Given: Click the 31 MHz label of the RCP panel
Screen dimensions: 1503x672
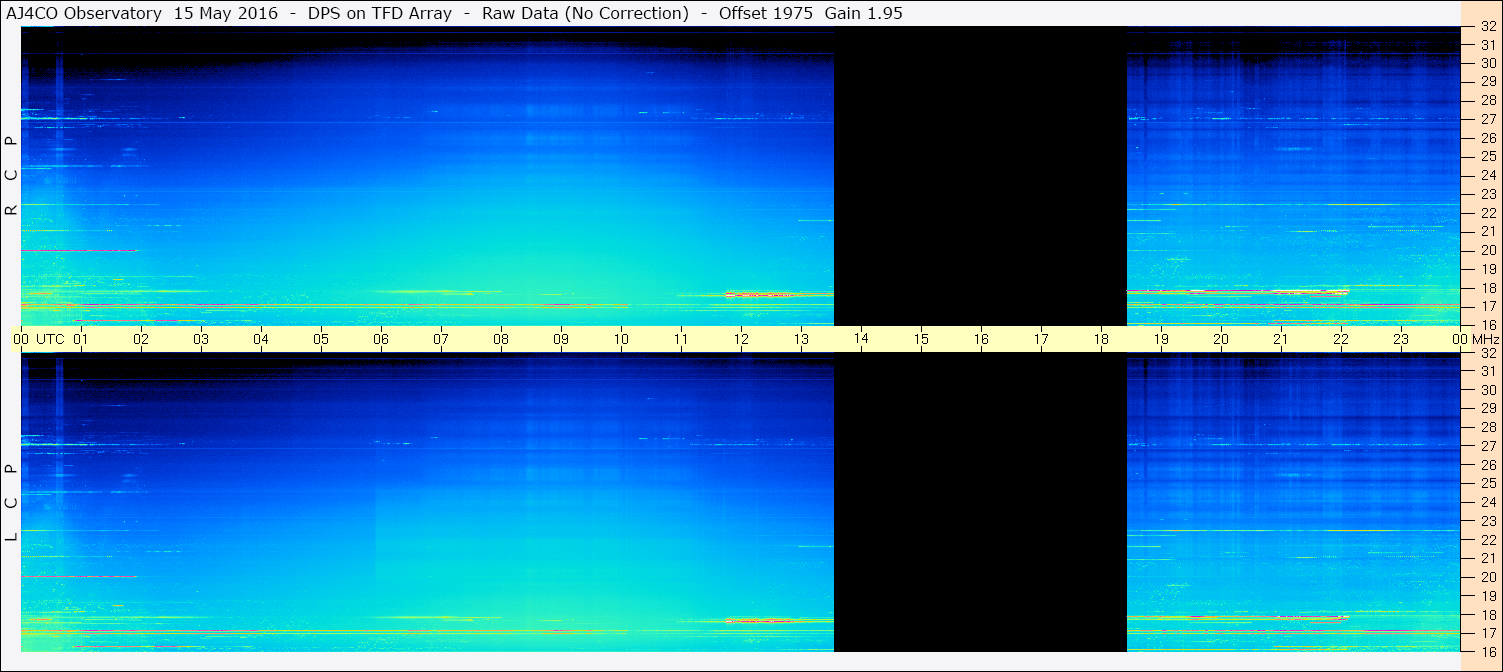Looking at the screenshot, I should [1487, 45].
